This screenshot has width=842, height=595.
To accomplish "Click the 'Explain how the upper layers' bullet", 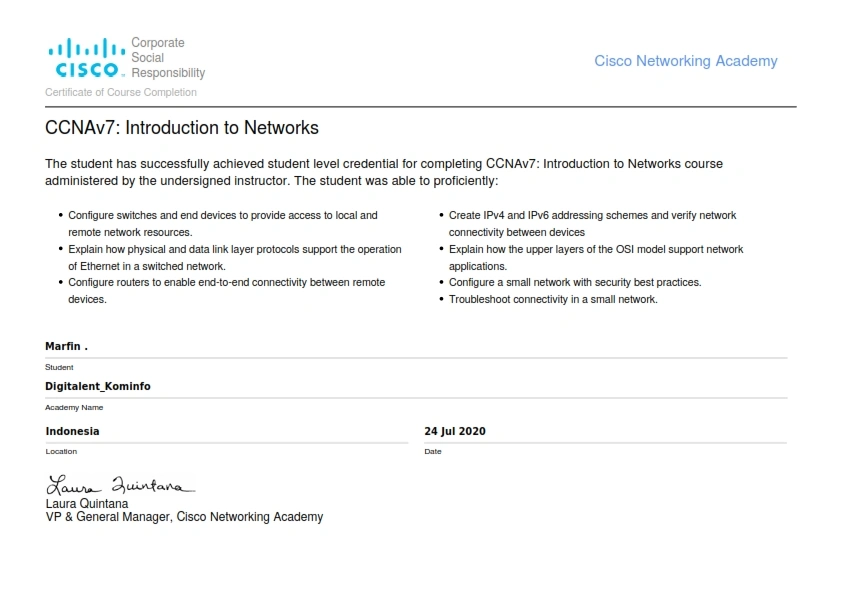I will coord(596,257).
